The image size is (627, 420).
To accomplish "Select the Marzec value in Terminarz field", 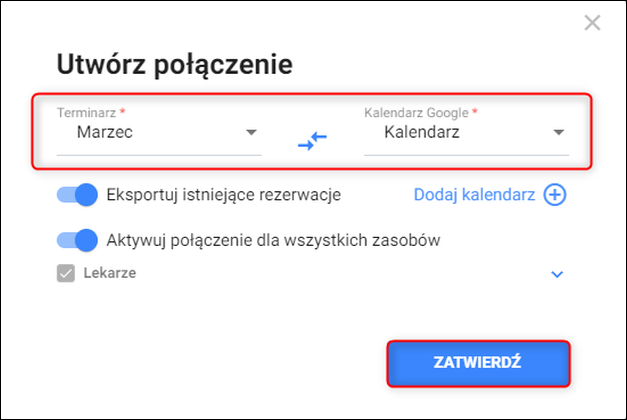I will (105, 132).
